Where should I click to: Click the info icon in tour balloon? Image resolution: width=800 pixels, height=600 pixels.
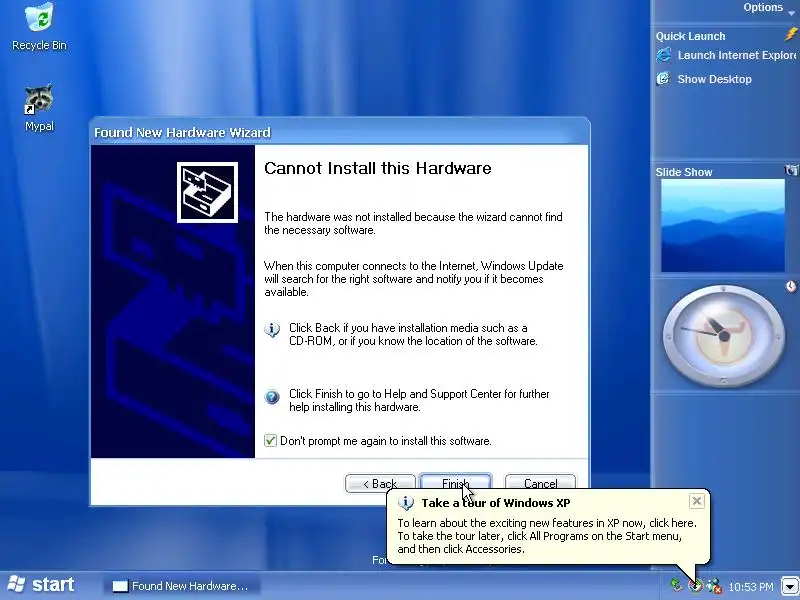click(406, 503)
